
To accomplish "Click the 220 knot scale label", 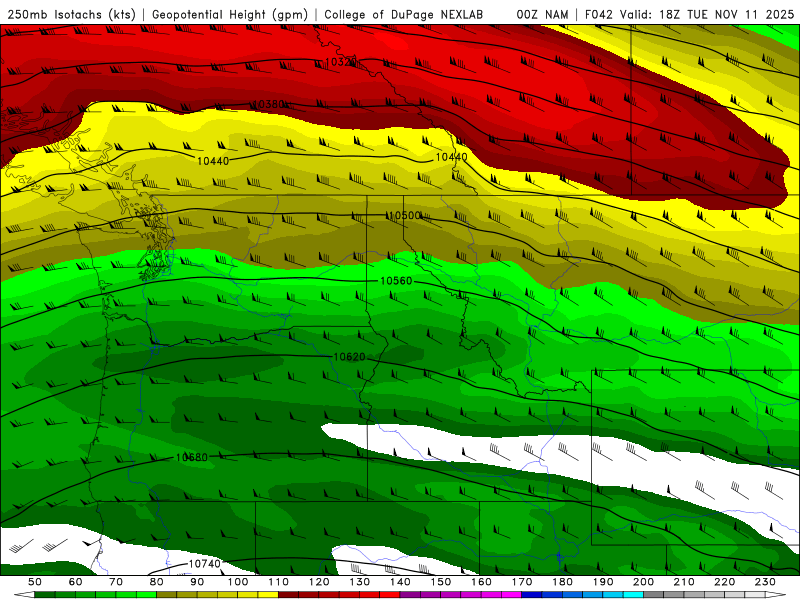I will click(x=724, y=582).
